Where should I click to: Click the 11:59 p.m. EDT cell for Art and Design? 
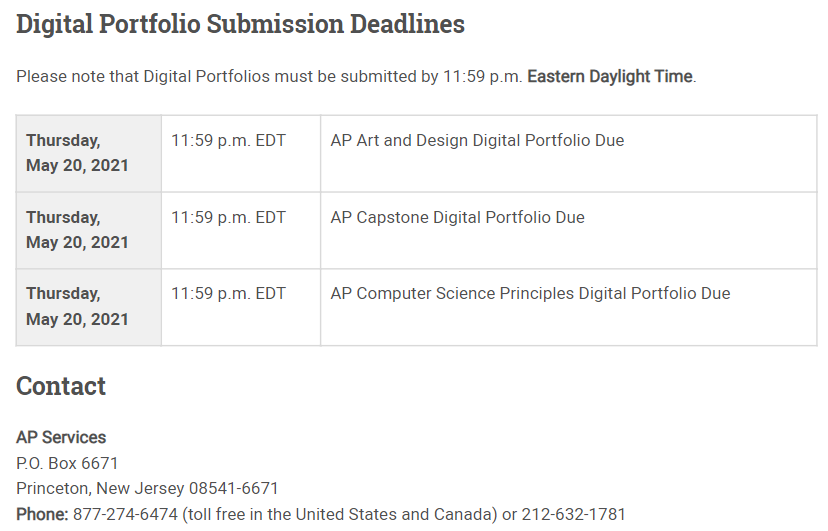[228, 141]
